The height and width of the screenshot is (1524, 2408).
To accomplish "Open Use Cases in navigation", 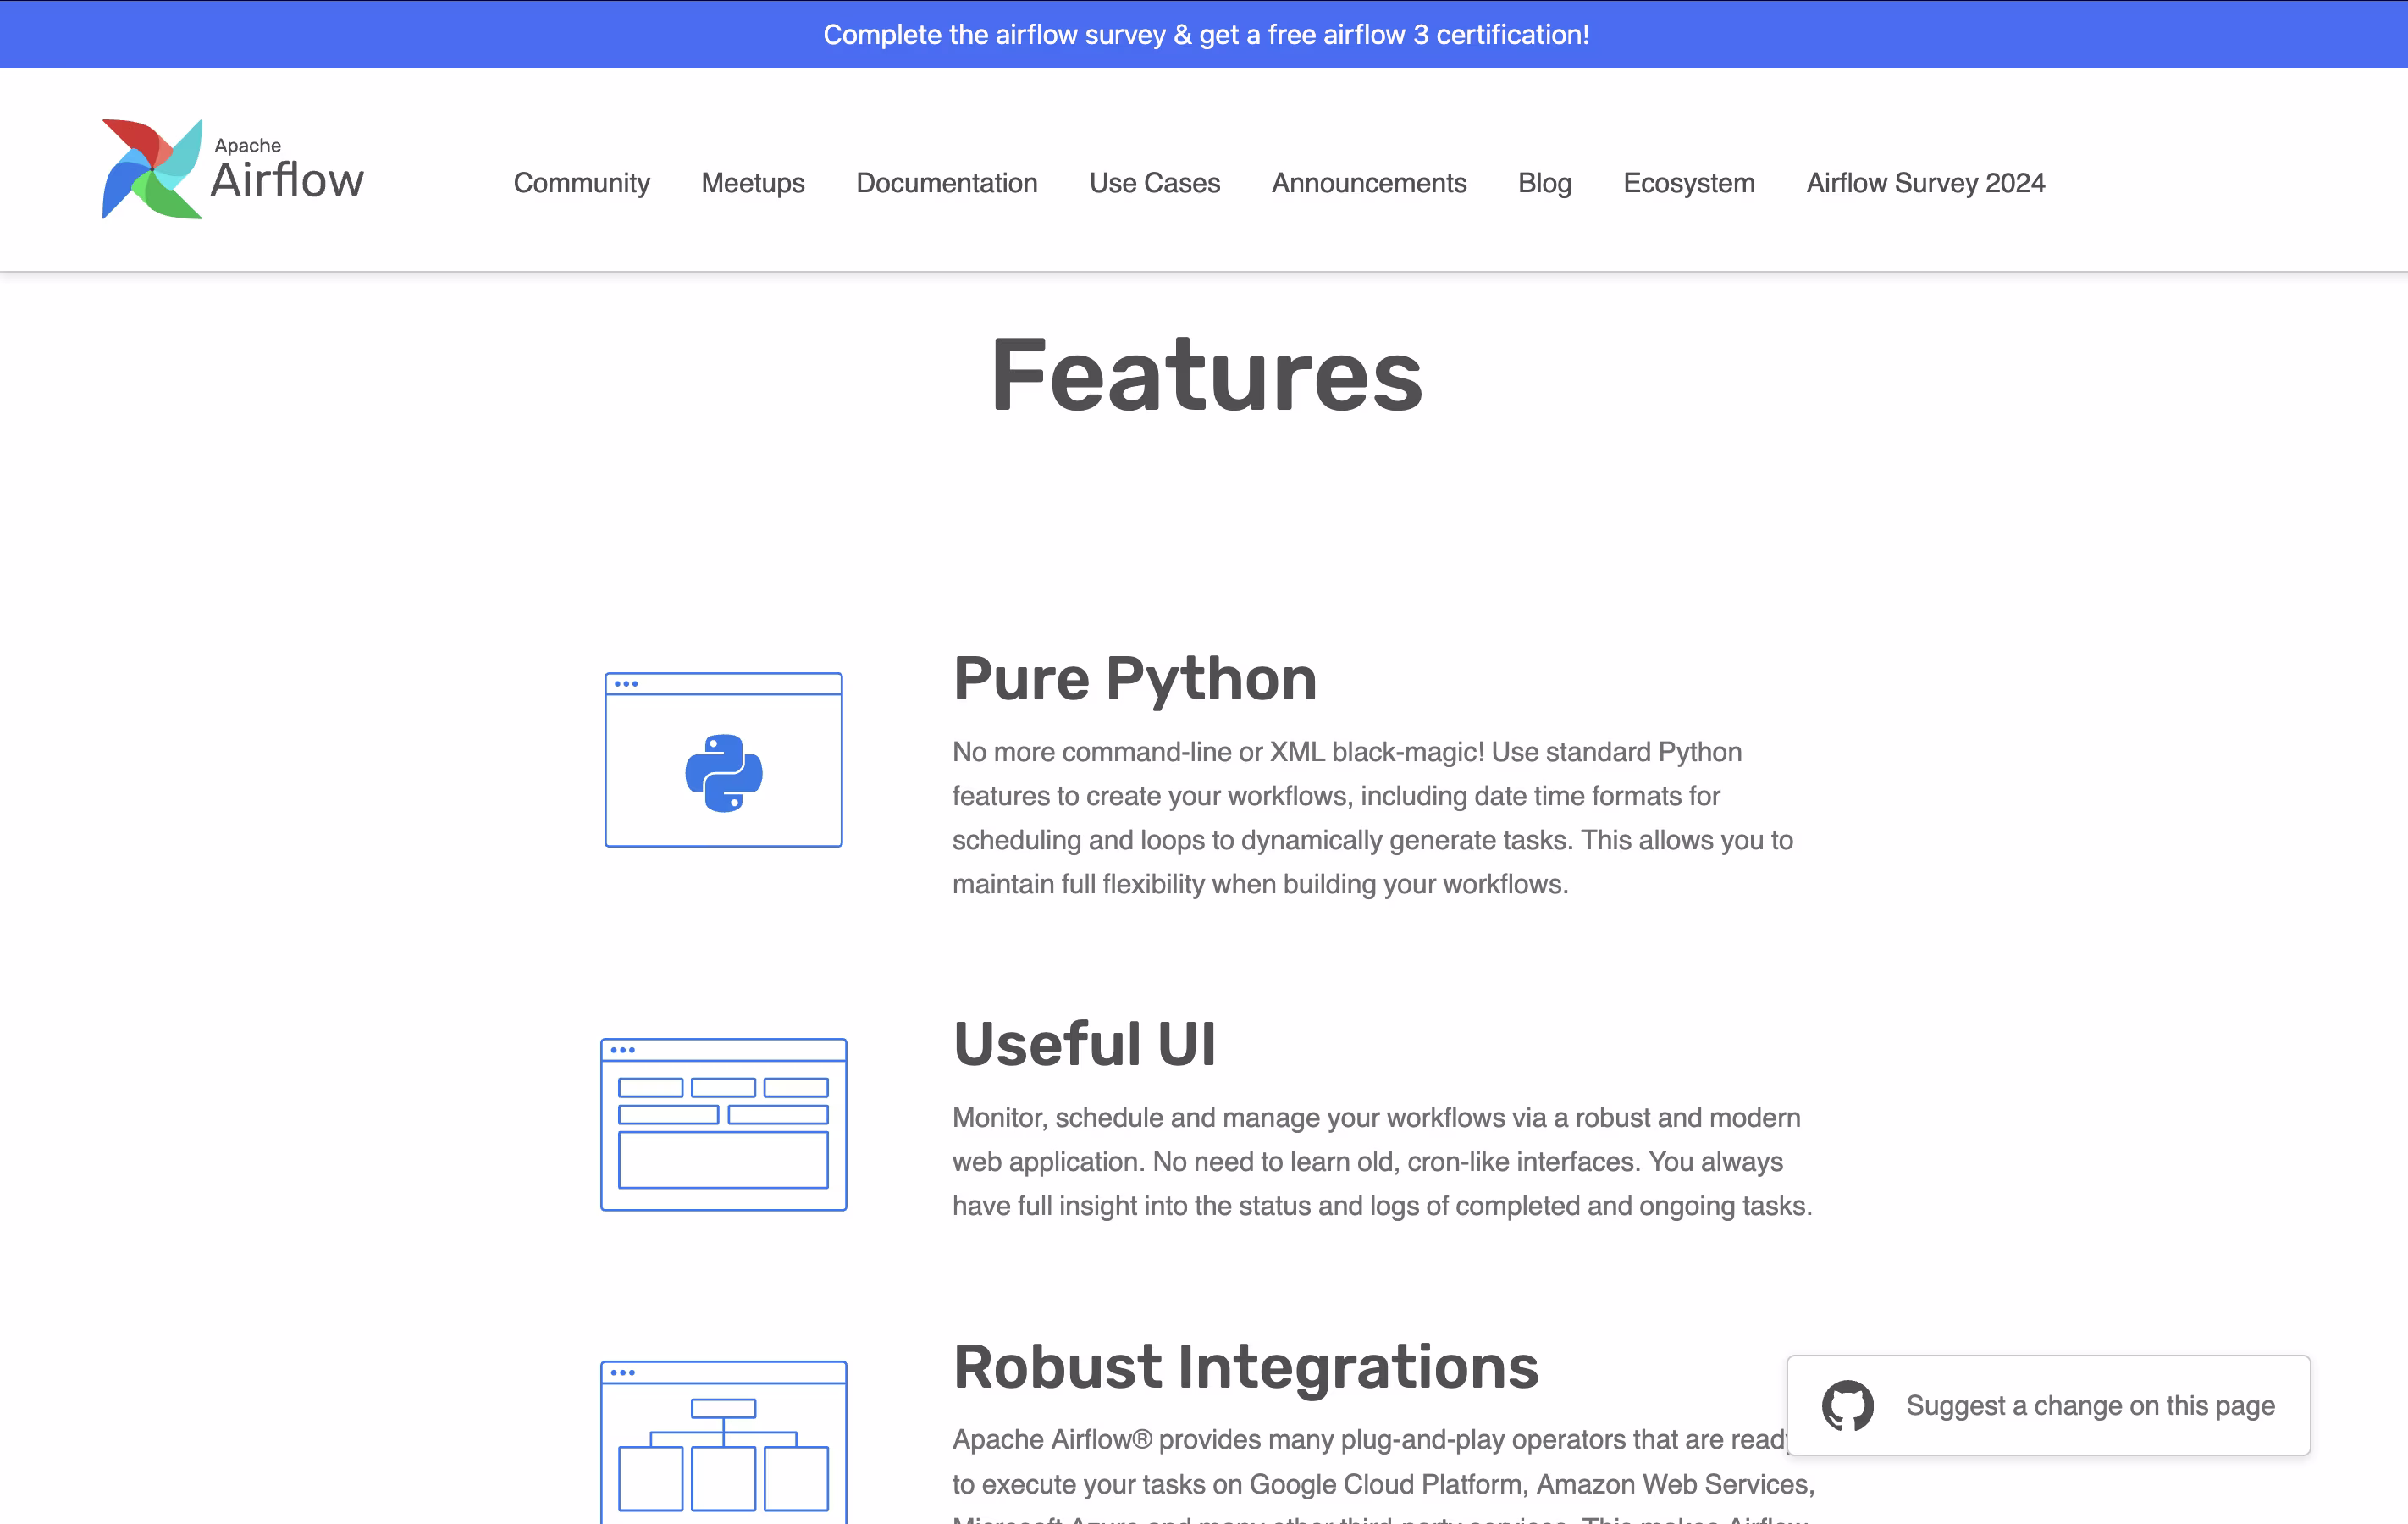I will tap(1154, 183).
